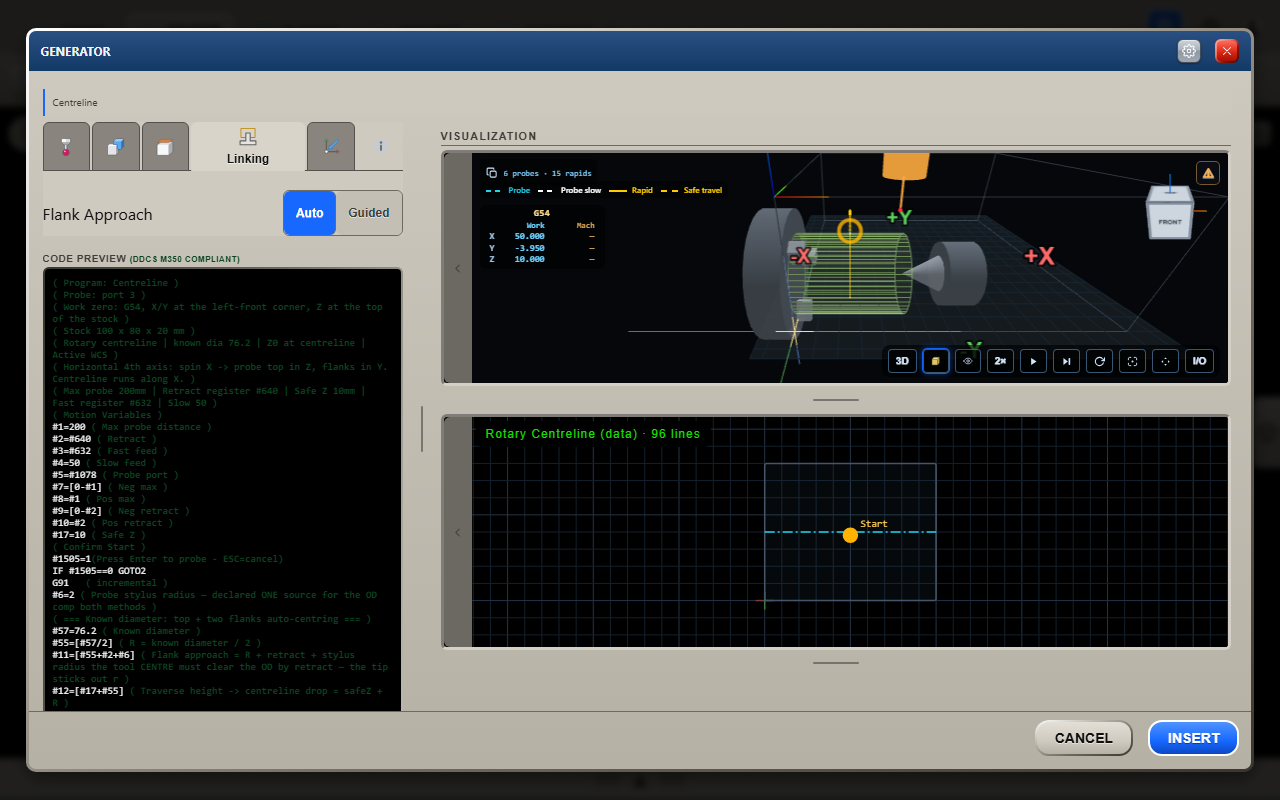Image resolution: width=1280 pixels, height=800 pixels.
Task: Click the G91 incremental code line
Action: point(110,583)
